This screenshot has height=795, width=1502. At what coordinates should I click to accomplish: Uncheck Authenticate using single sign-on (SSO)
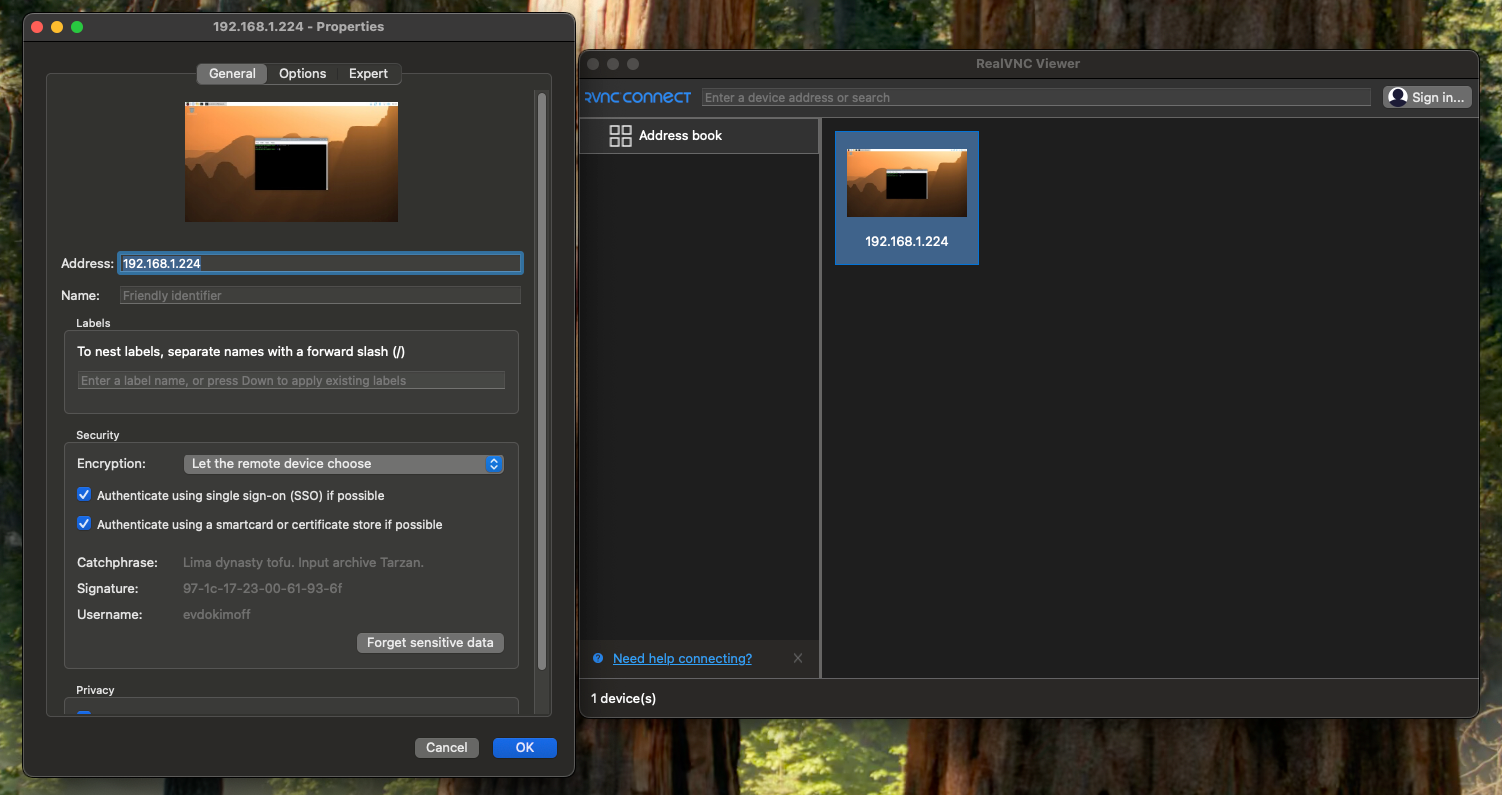(x=84, y=495)
